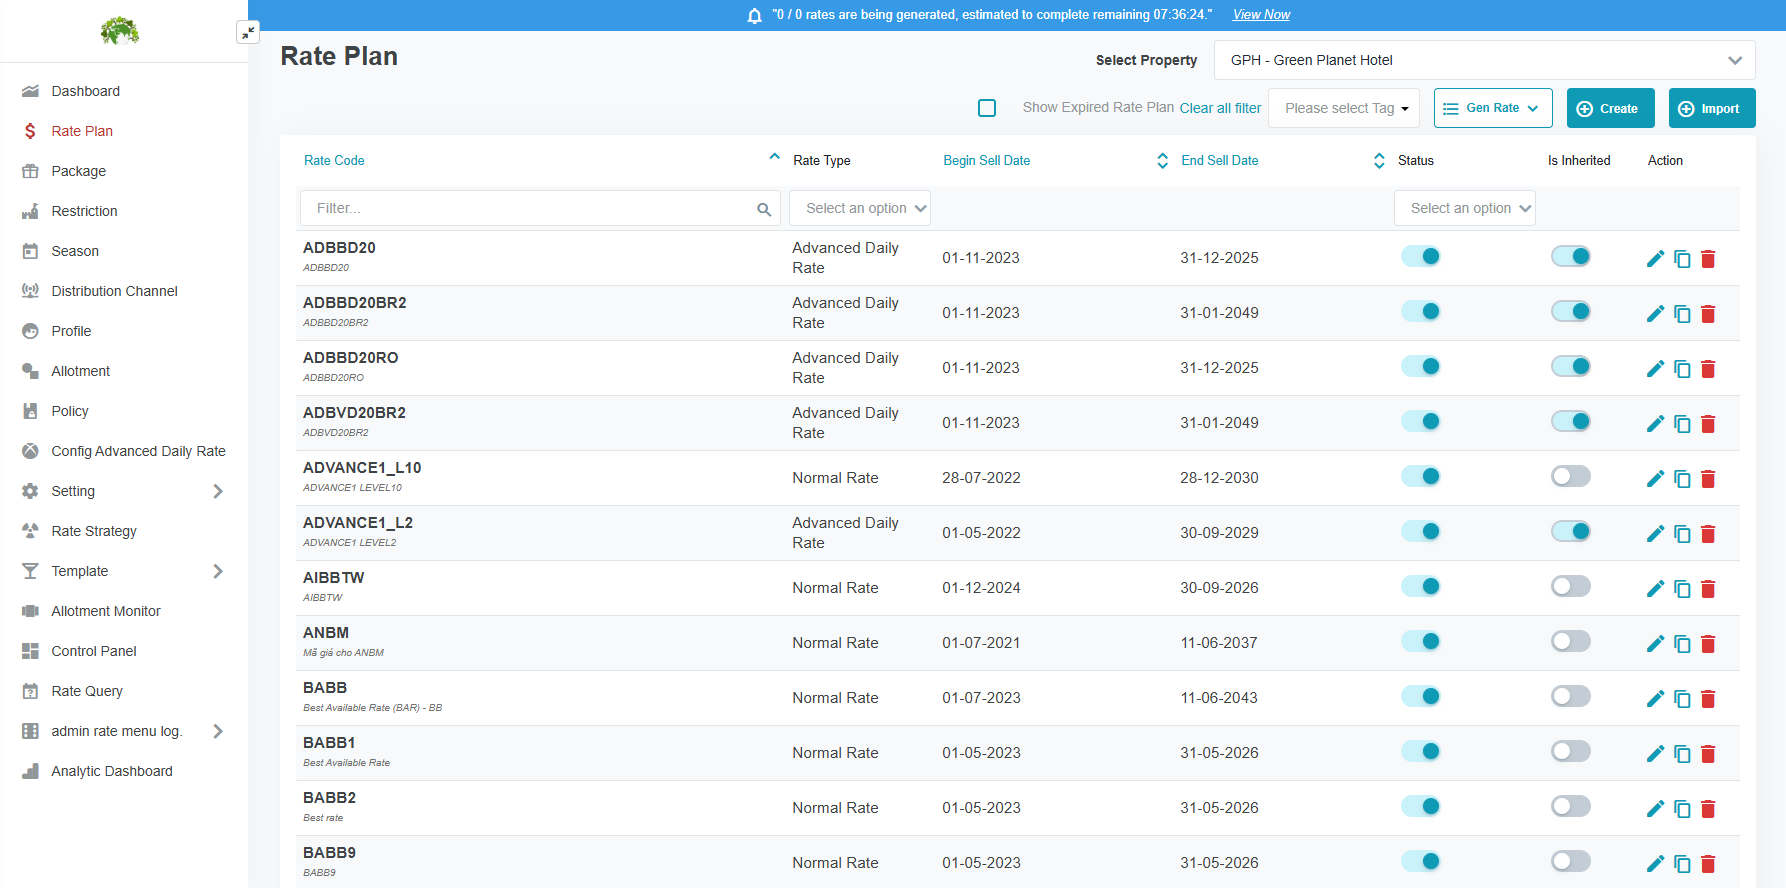This screenshot has width=1786, height=888.
Task: Click the edit pencil icon for ADBBD20
Action: coord(1655,259)
